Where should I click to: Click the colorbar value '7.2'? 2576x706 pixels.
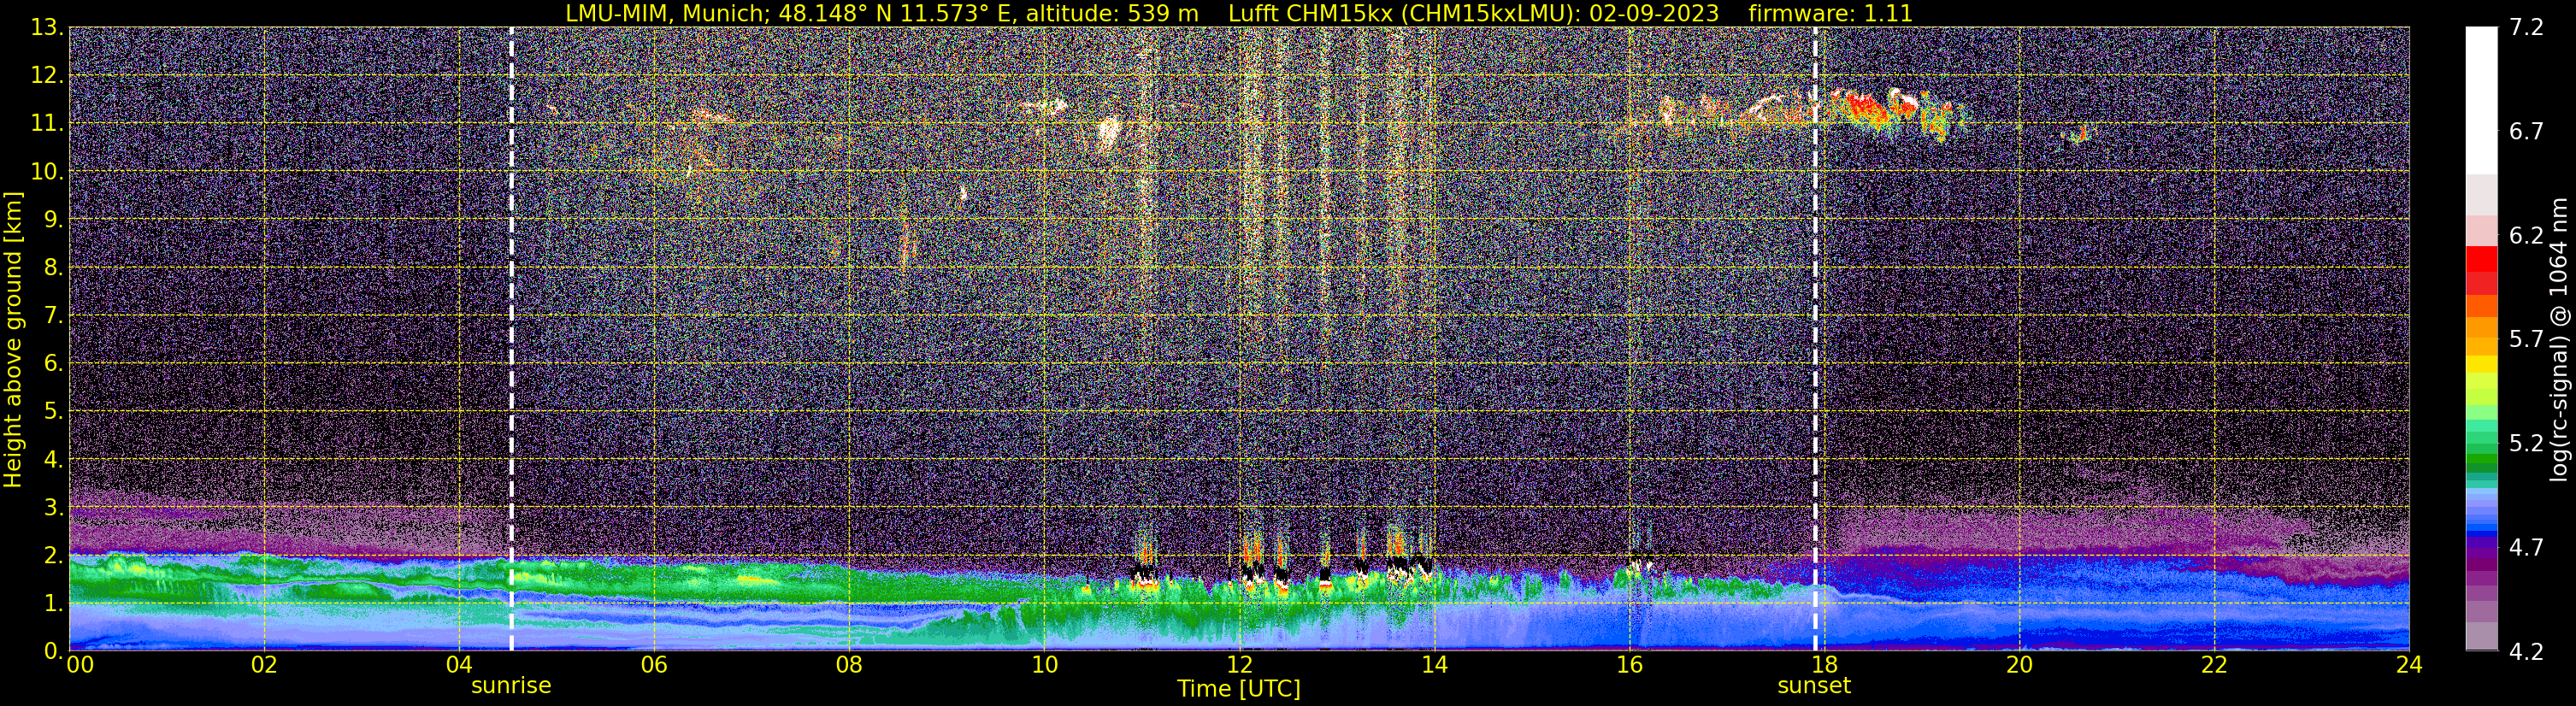pyautogui.click(x=2526, y=27)
